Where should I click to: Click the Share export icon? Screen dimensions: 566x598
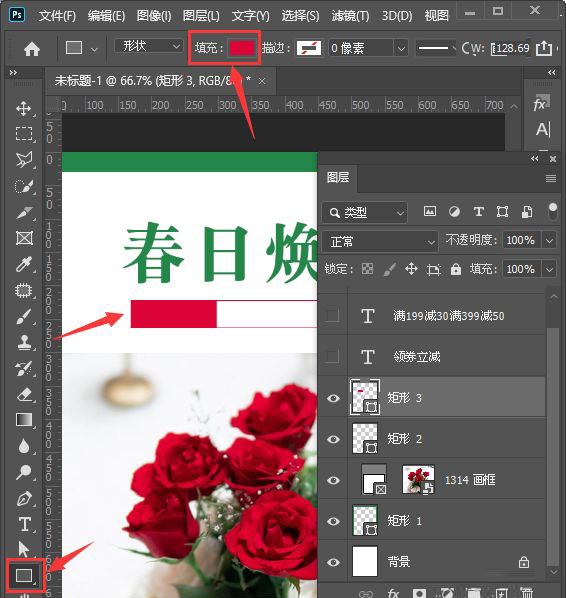543,48
